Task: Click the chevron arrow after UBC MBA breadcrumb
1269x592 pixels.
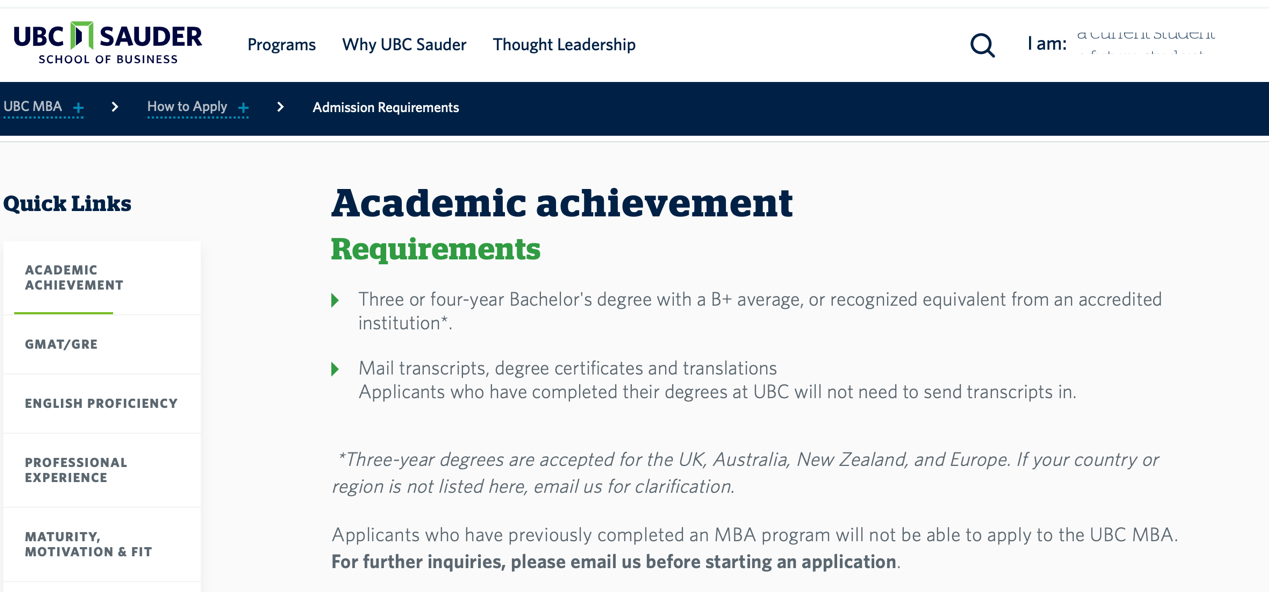Action: pyautogui.click(x=115, y=107)
